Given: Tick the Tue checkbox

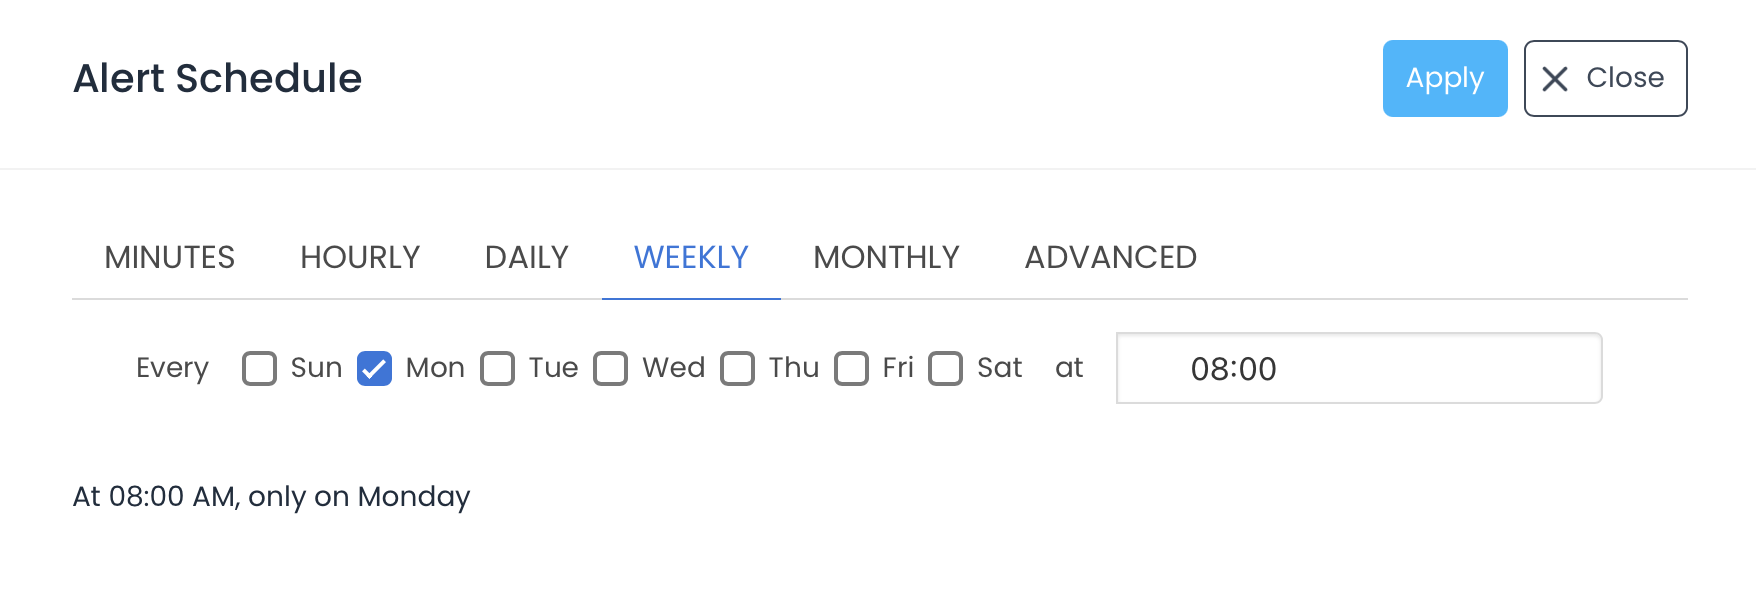Looking at the screenshot, I should (x=497, y=368).
